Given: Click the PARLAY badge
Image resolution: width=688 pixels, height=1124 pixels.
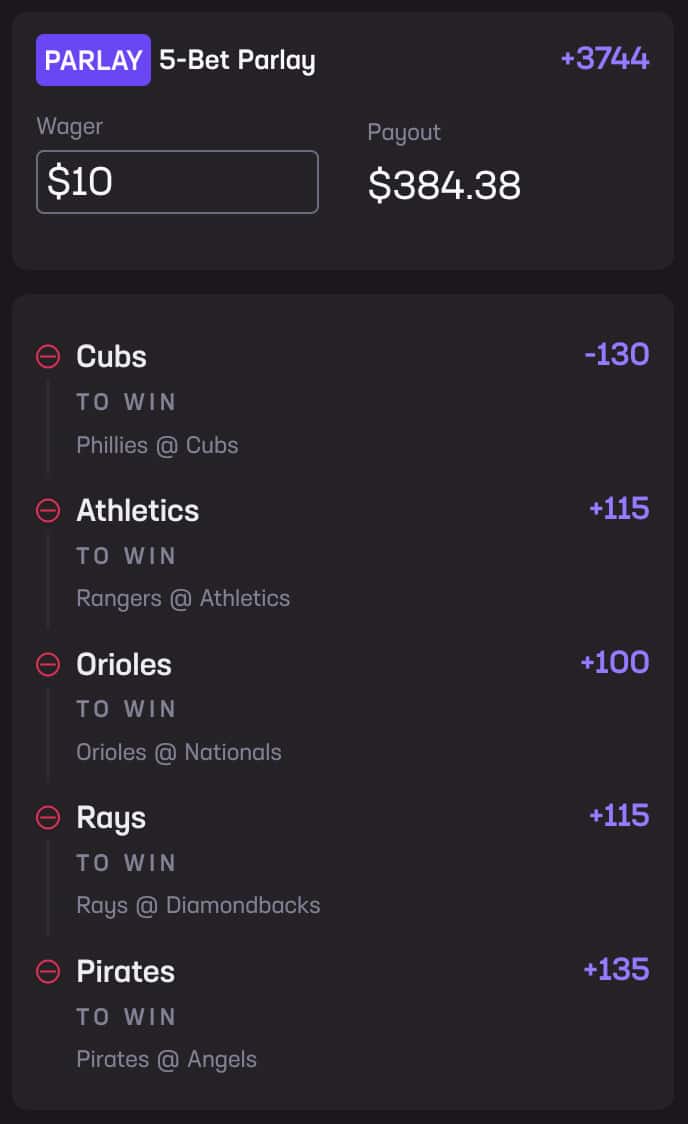Looking at the screenshot, I should click(93, 59).
